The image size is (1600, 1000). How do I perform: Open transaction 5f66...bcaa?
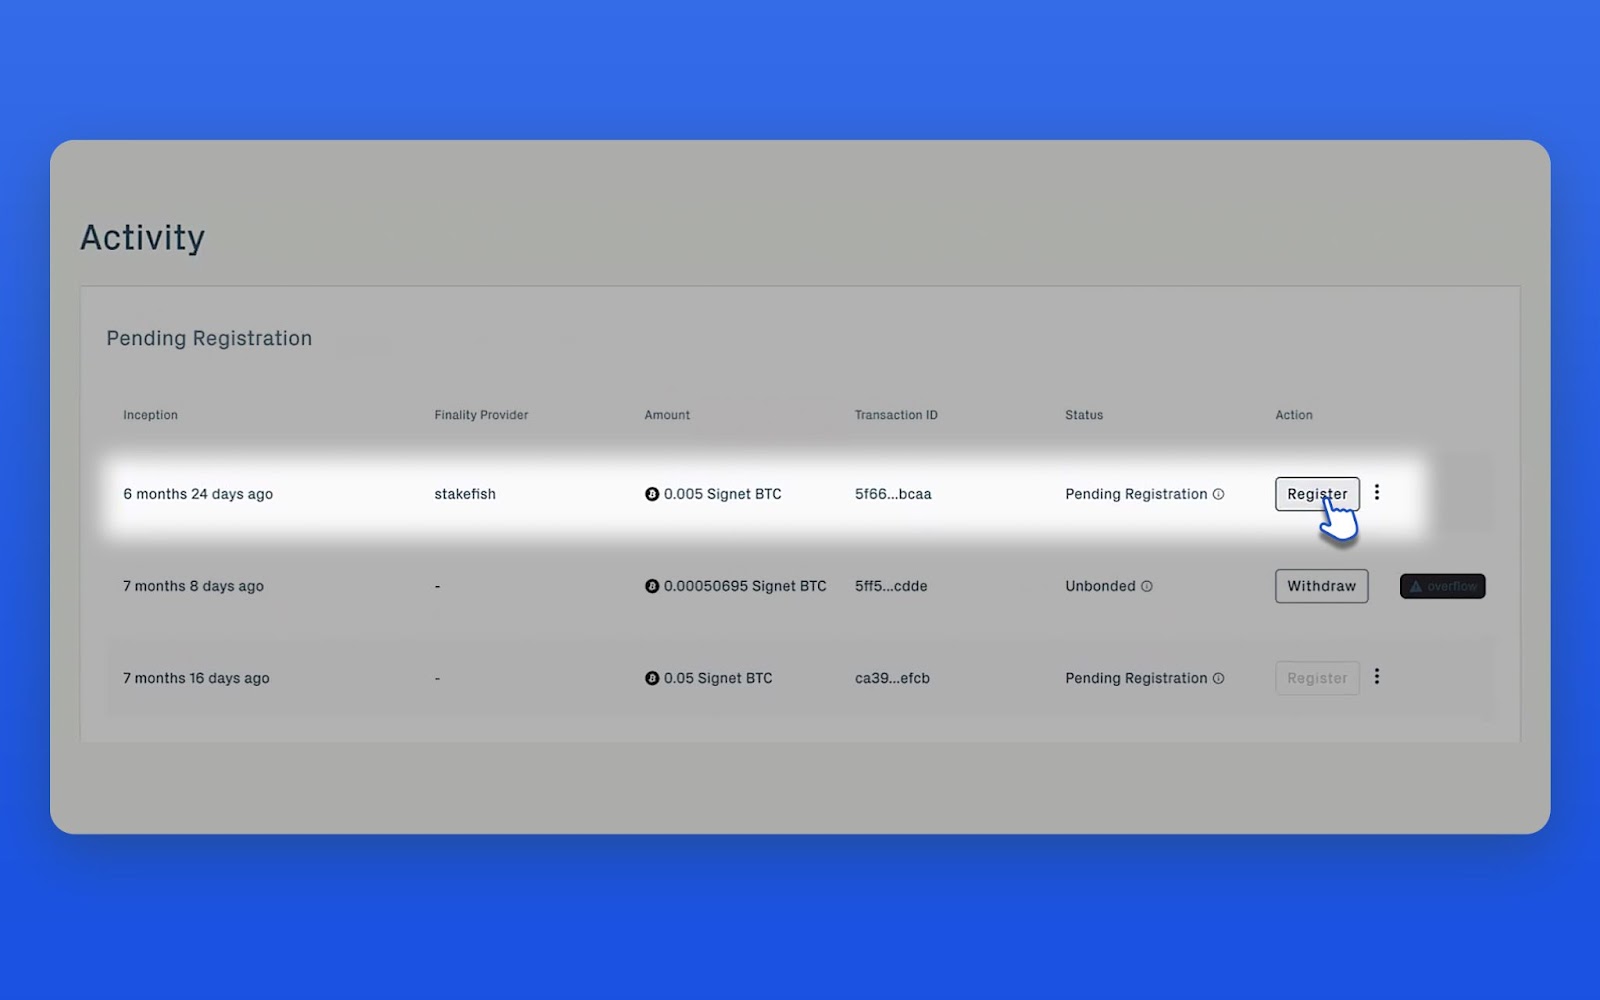pos(893,494)
